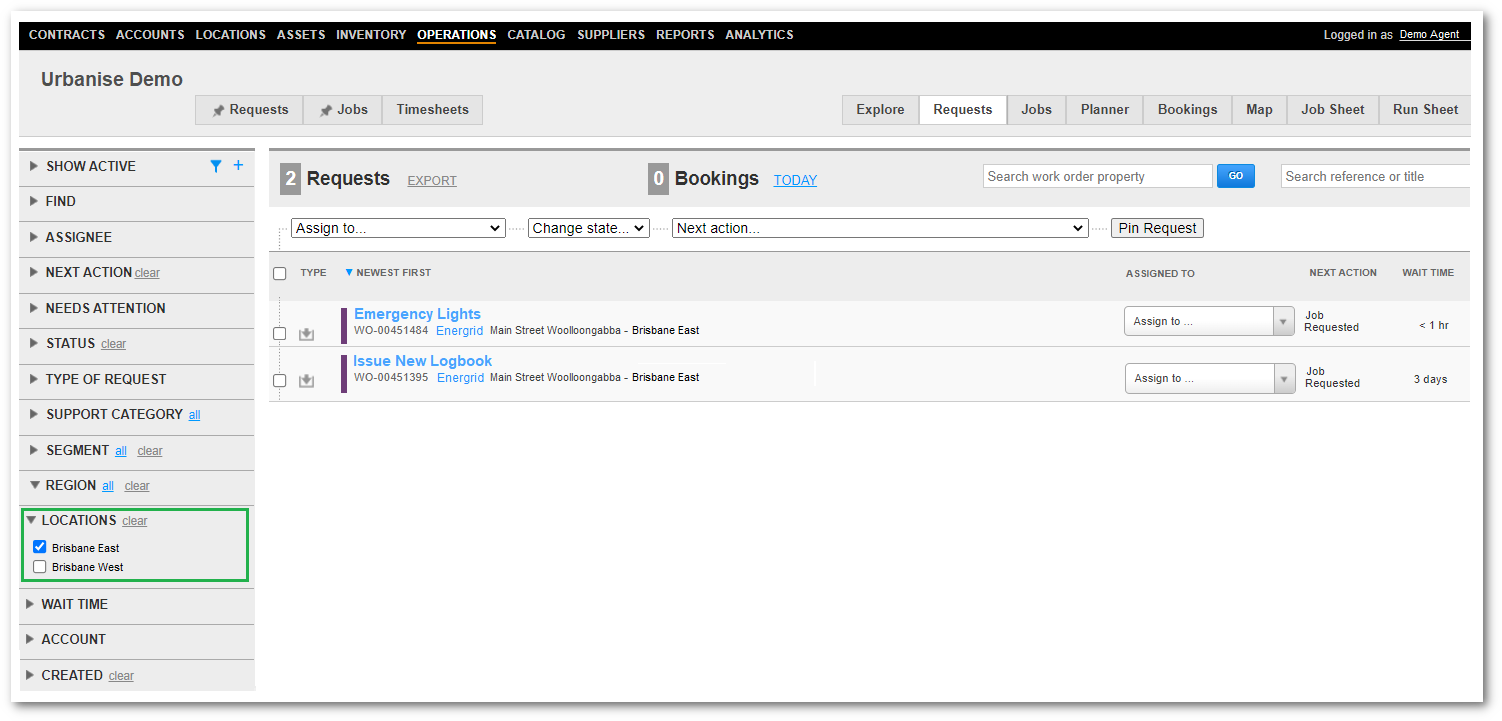Tick the select-all requests header checkbox
The image size is (1502, 721).
click(x=280, y=273)
